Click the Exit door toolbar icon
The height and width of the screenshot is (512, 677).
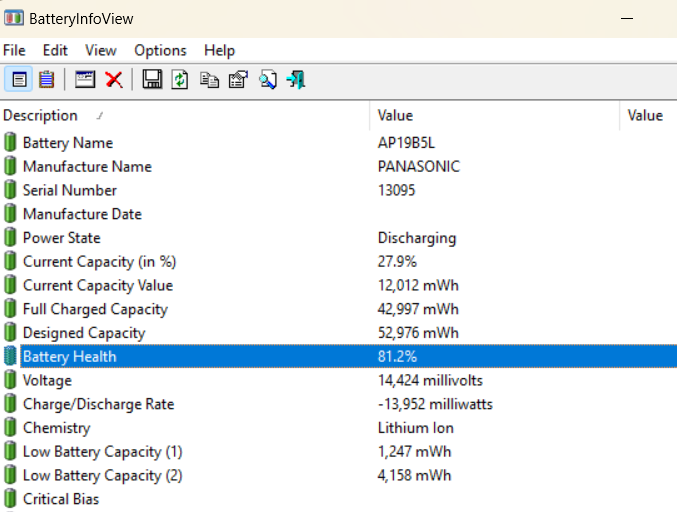click(296, 80)
